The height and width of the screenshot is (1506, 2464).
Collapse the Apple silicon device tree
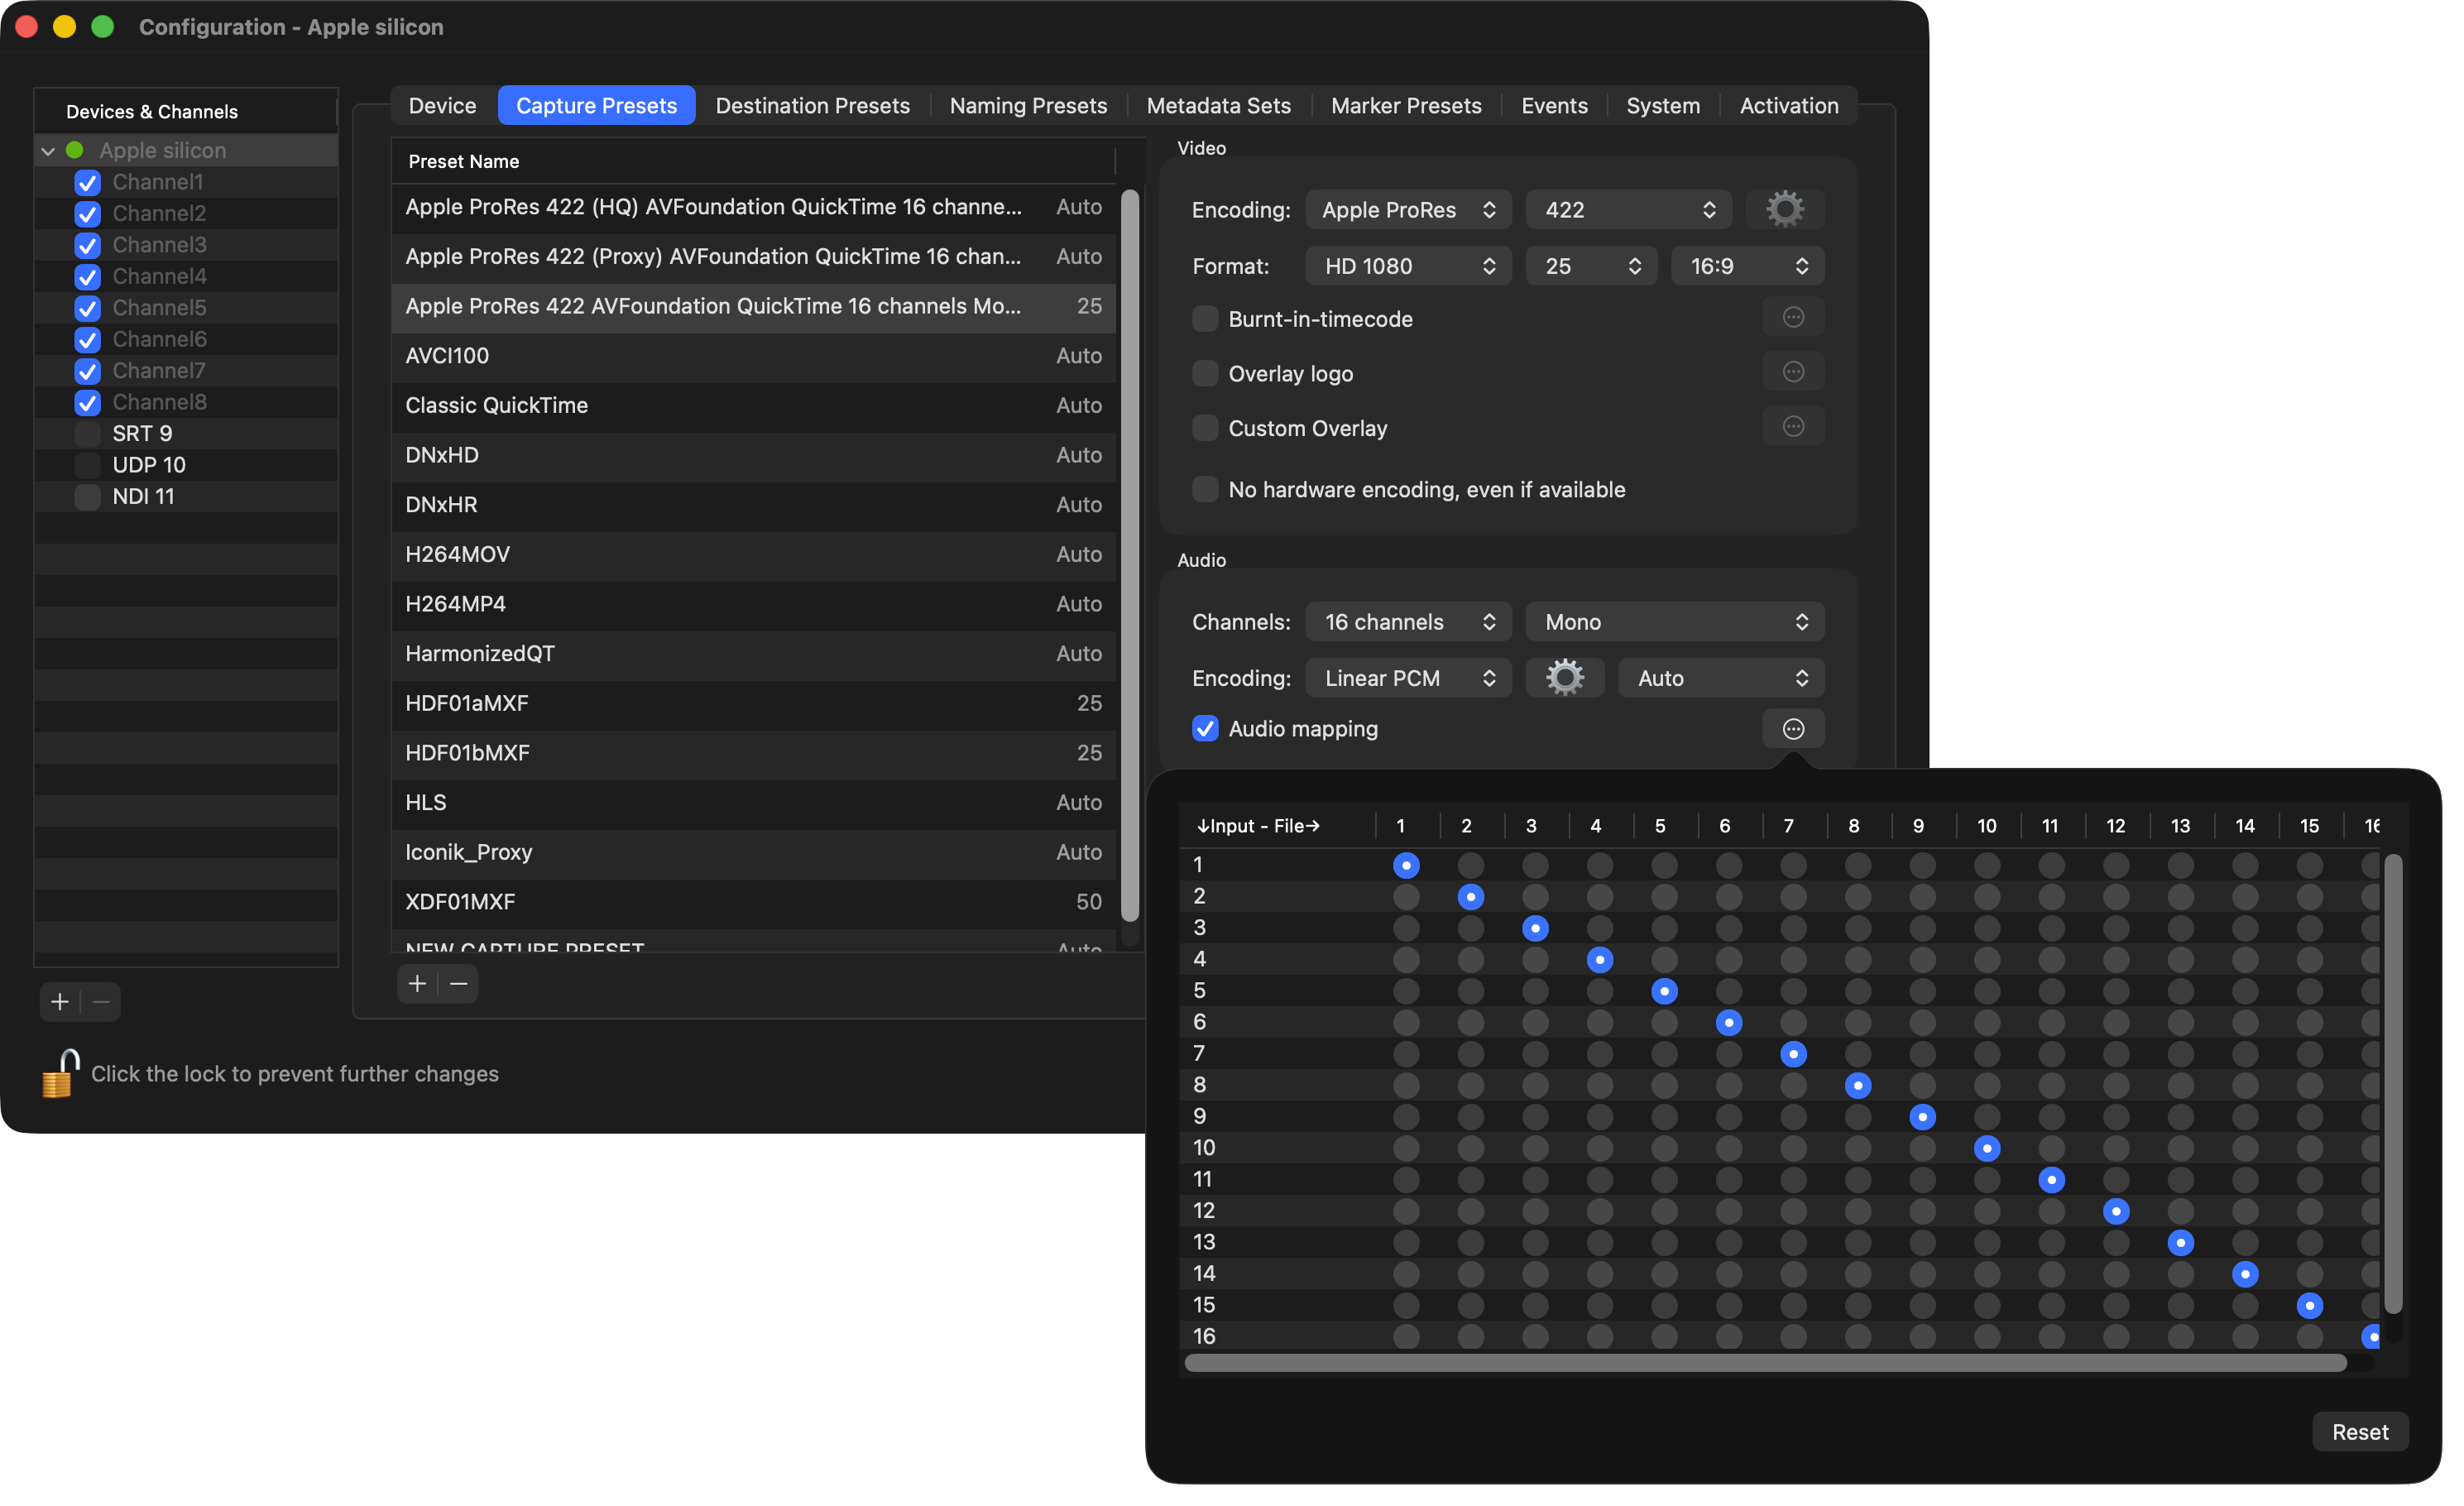[48, 152]
